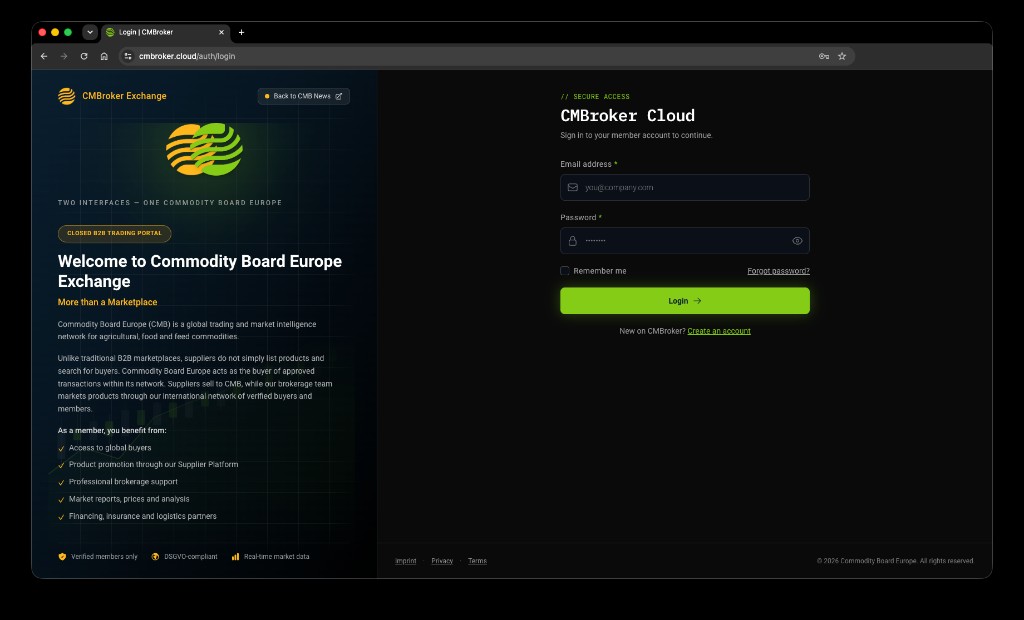Focus the Password input field
This screenshot has height=620, width=1024.
tap(684, 240)
